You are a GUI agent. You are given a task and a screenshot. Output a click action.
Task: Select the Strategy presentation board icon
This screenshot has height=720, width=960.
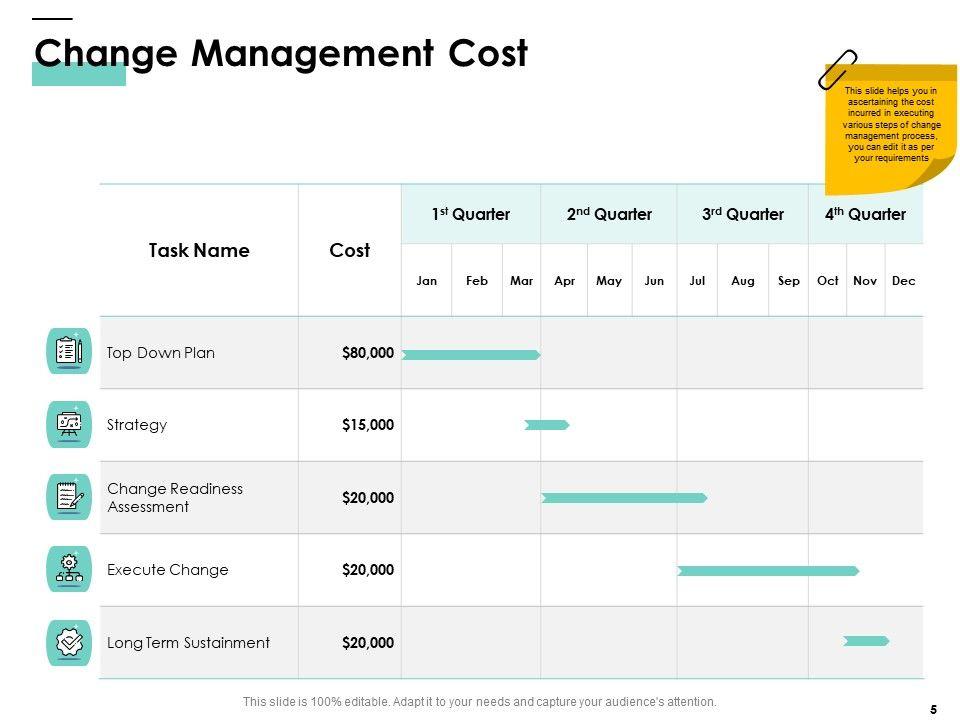tap(69, 424)
